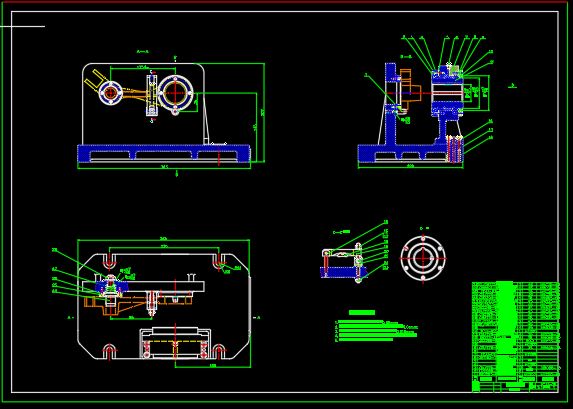Pick the bottom-left mounting slot in the plan view
Image resolution: width=573 pixels, height=409 pixels.
click(109, 352)
